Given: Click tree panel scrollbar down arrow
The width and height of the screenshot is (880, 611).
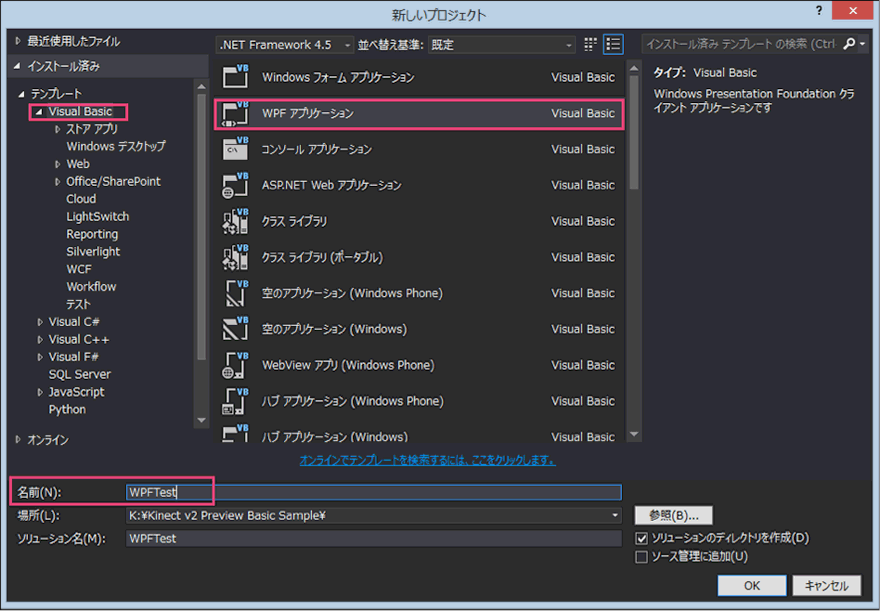Looking at the screenshot, I should tap(201, 420).
